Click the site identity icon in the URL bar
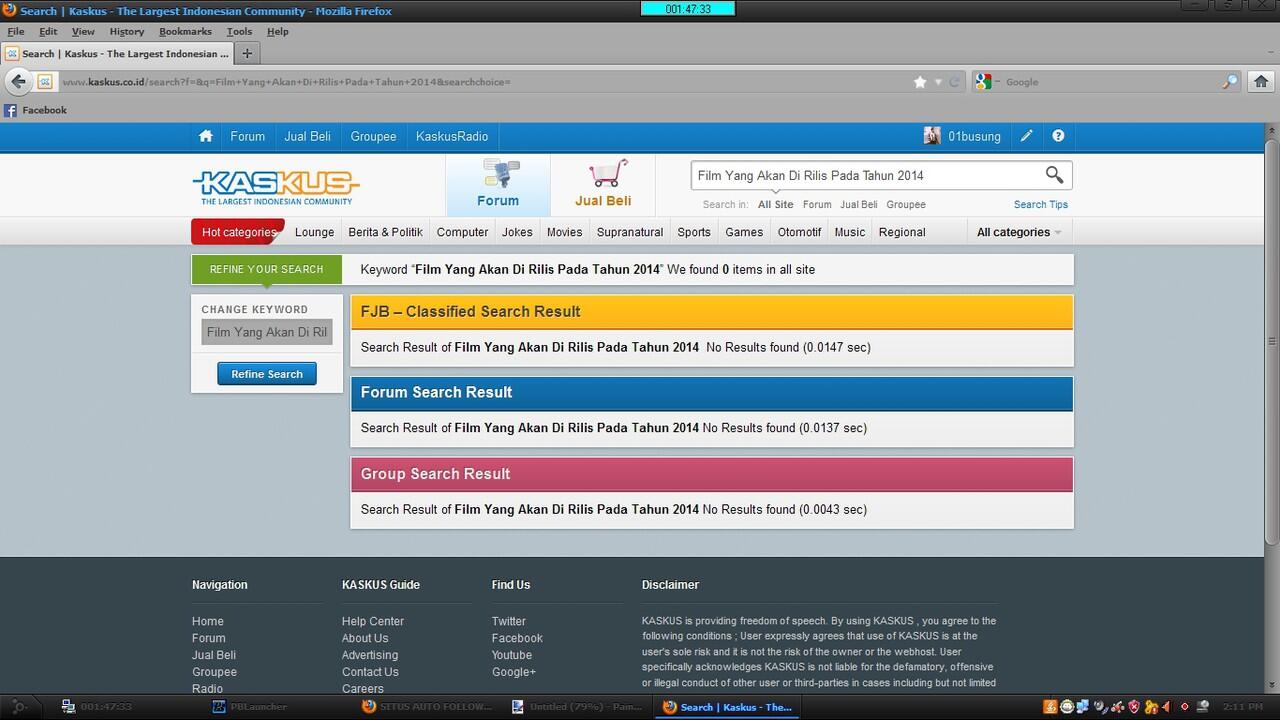 (x=46, y=82)
